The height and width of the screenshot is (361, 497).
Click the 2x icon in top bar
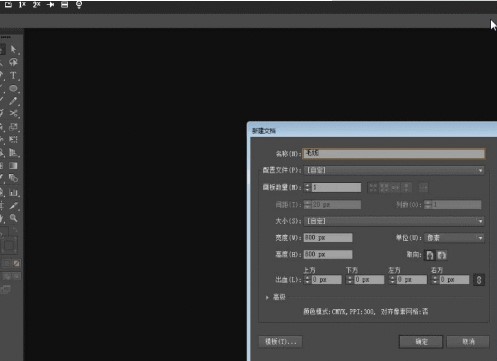(36, 5)
